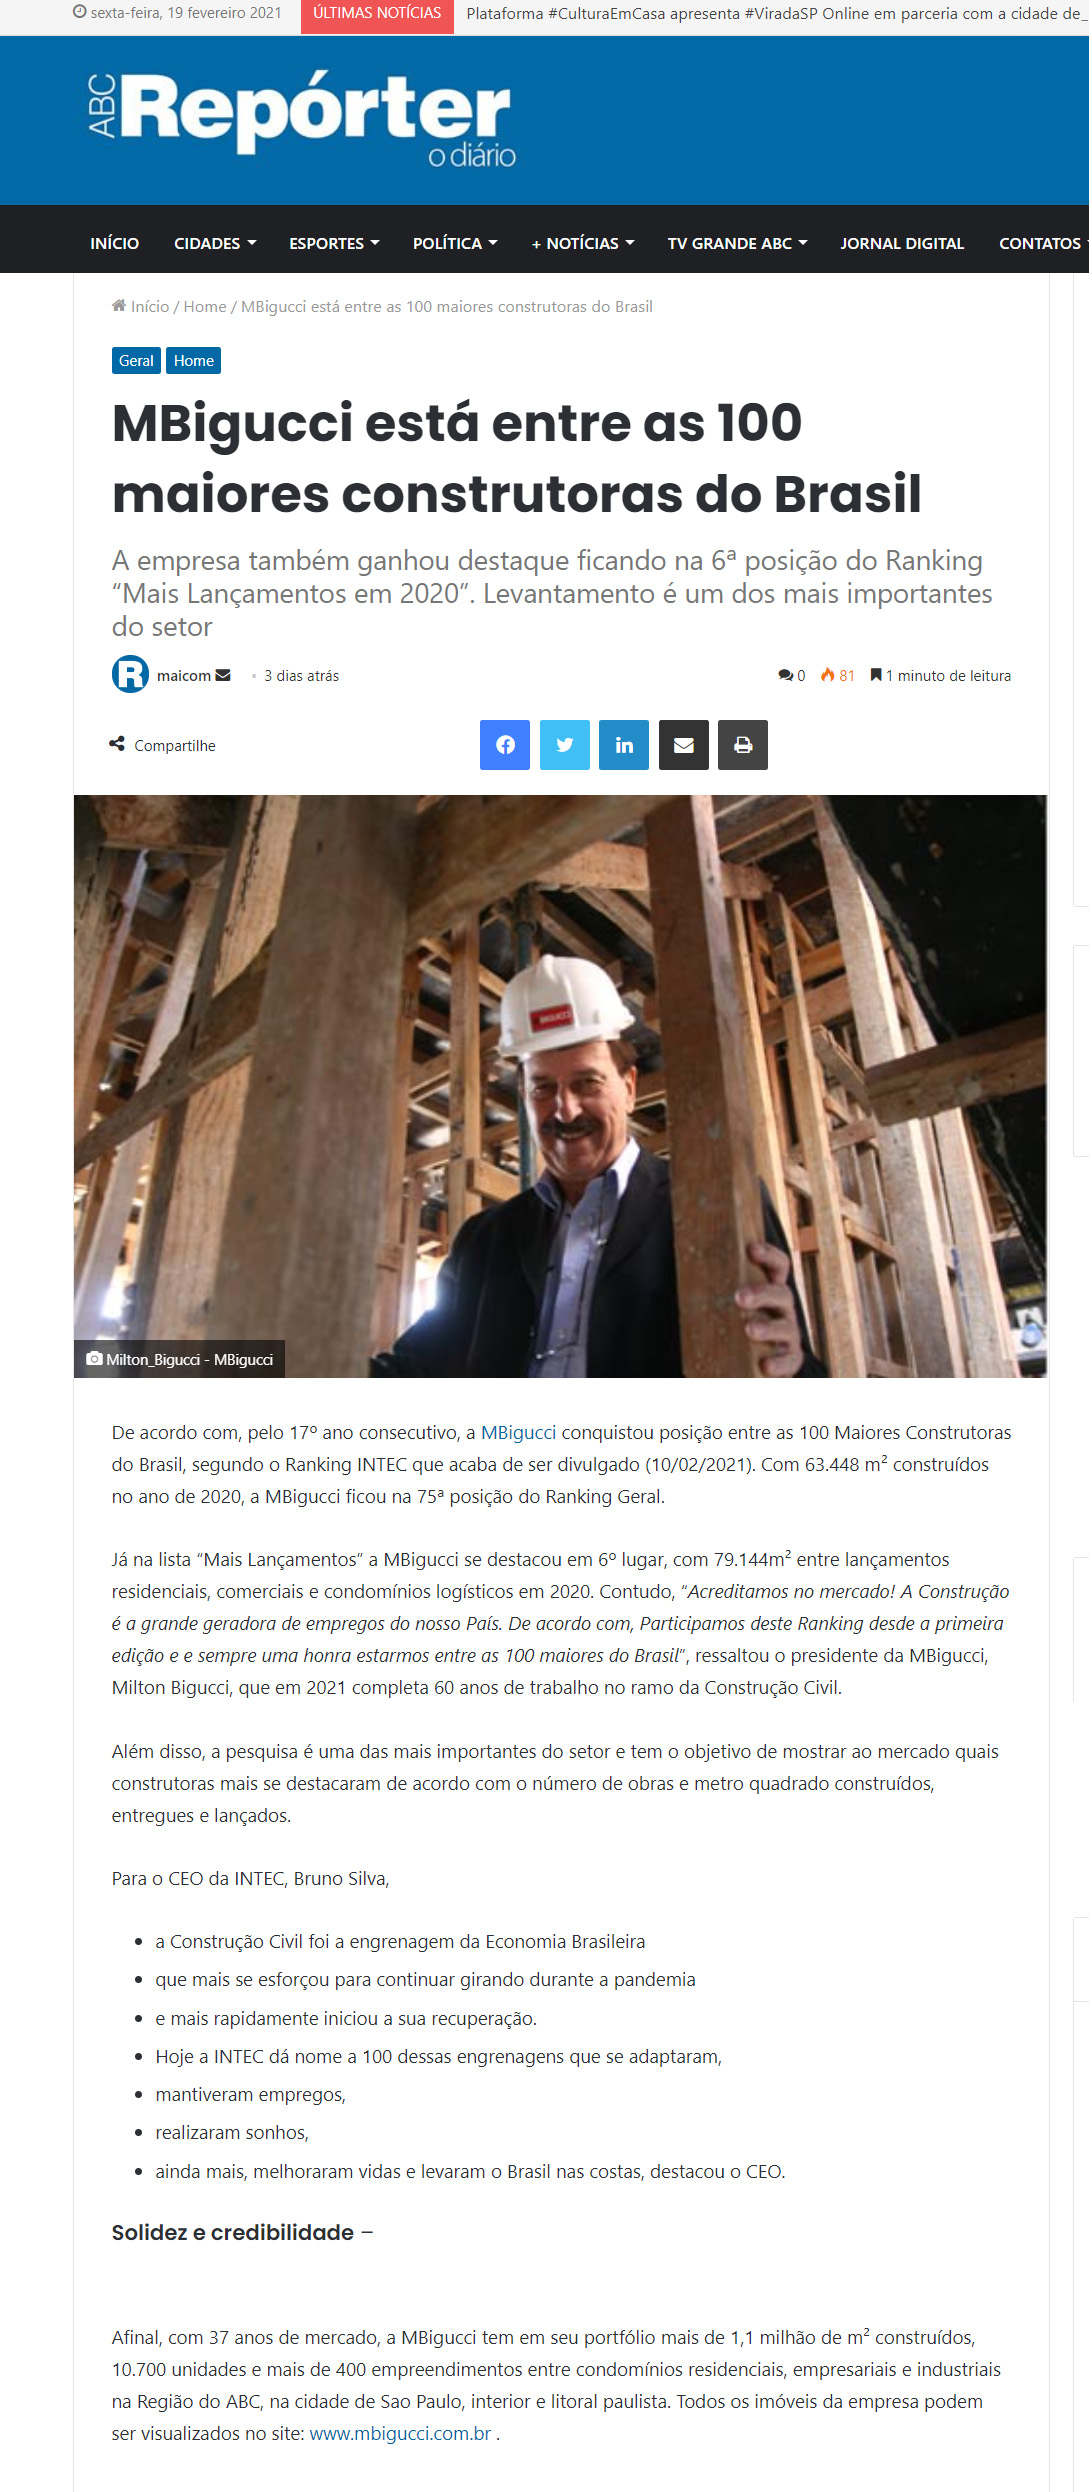Open JORNAL DIGITAL menu item

pos(902,243)
